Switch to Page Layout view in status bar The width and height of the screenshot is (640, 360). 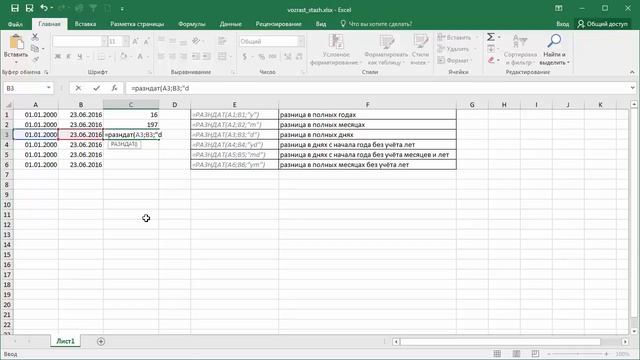click(x=516, y=354)
